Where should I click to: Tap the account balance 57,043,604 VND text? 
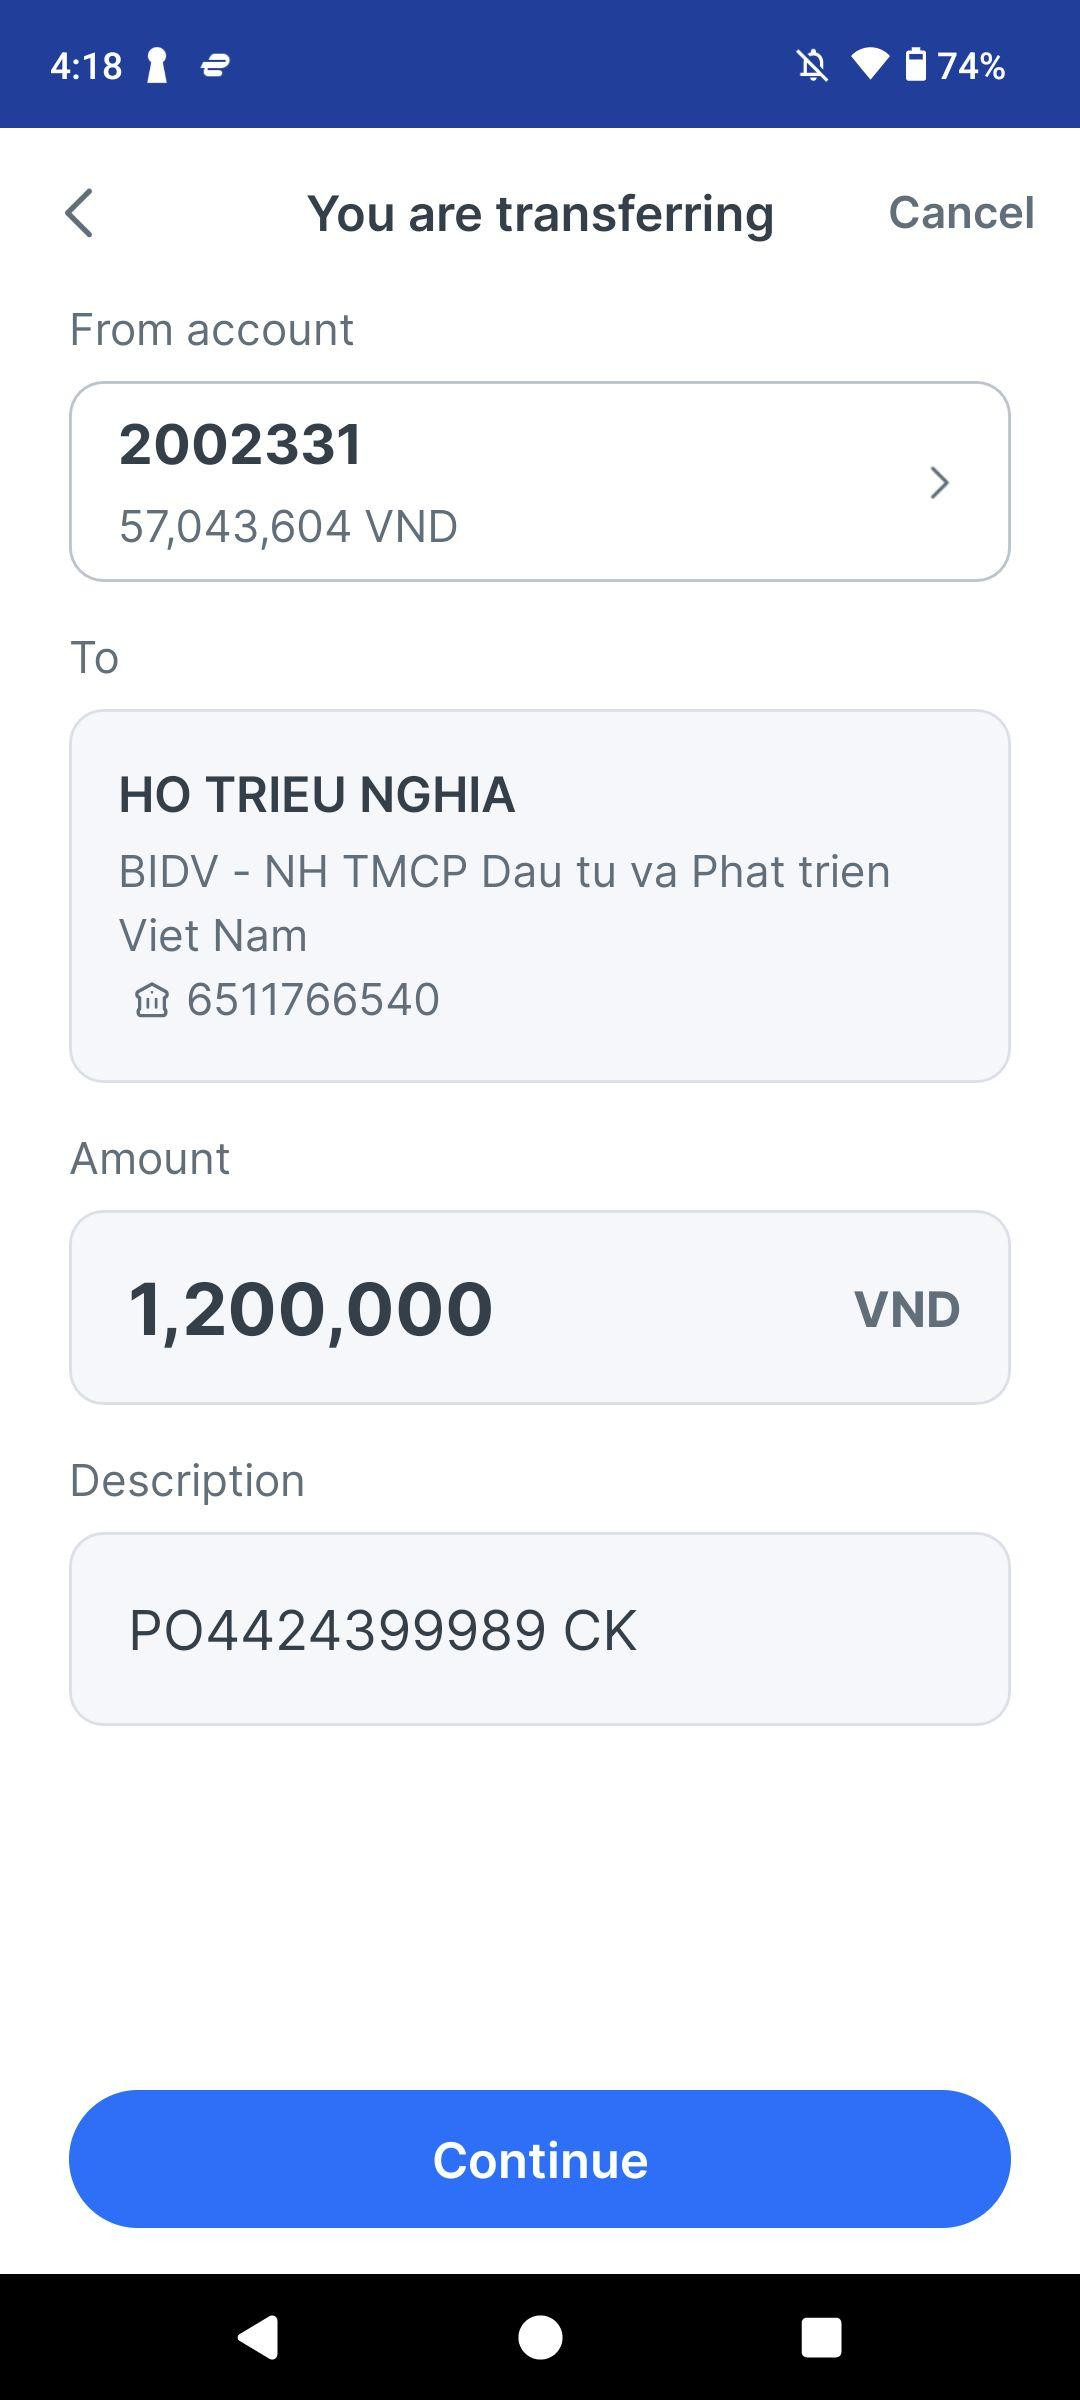coord(288,526)
